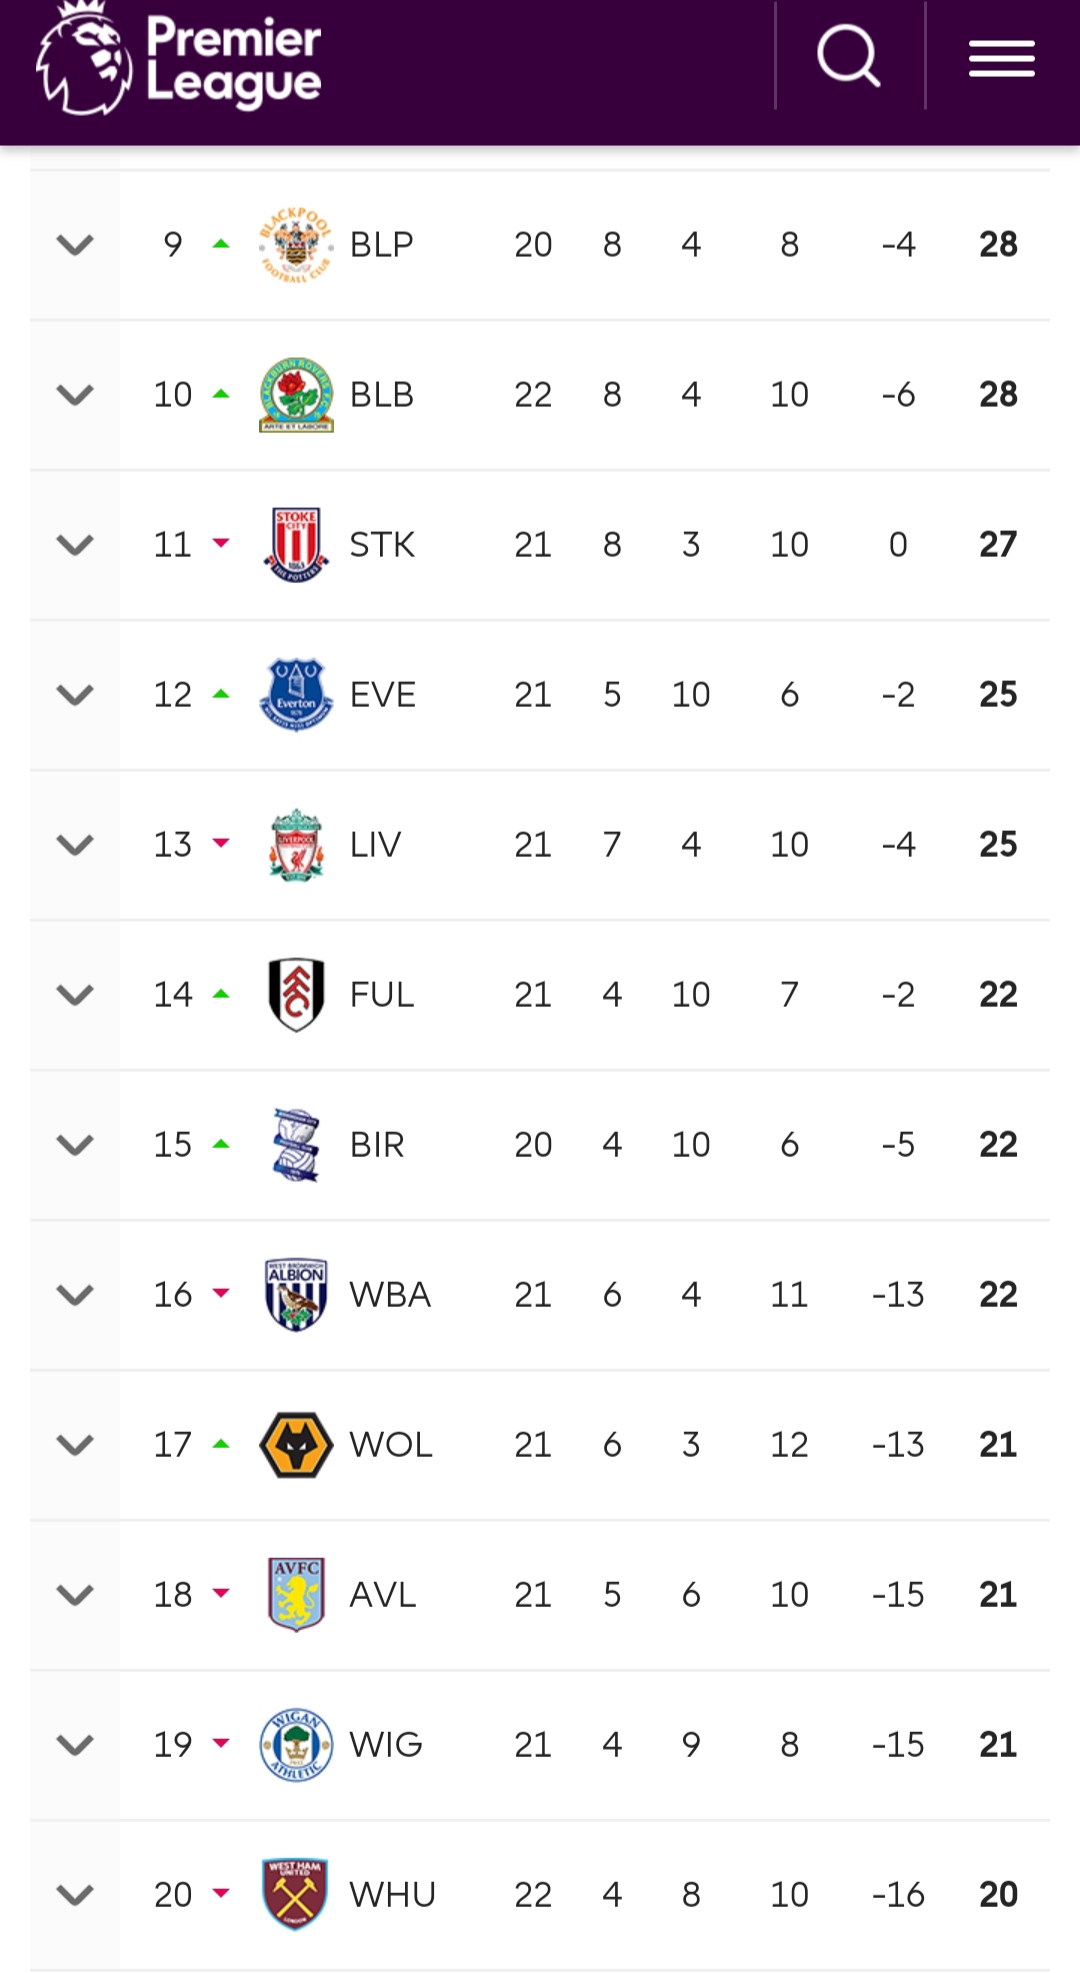Open the WBA team link
The image size is (1080, 1973).
coord(390,1295)
